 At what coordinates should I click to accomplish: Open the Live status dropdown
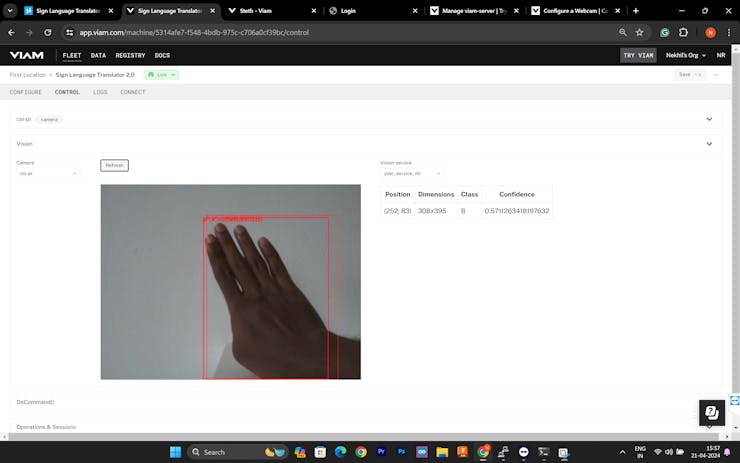pos(161,75)
